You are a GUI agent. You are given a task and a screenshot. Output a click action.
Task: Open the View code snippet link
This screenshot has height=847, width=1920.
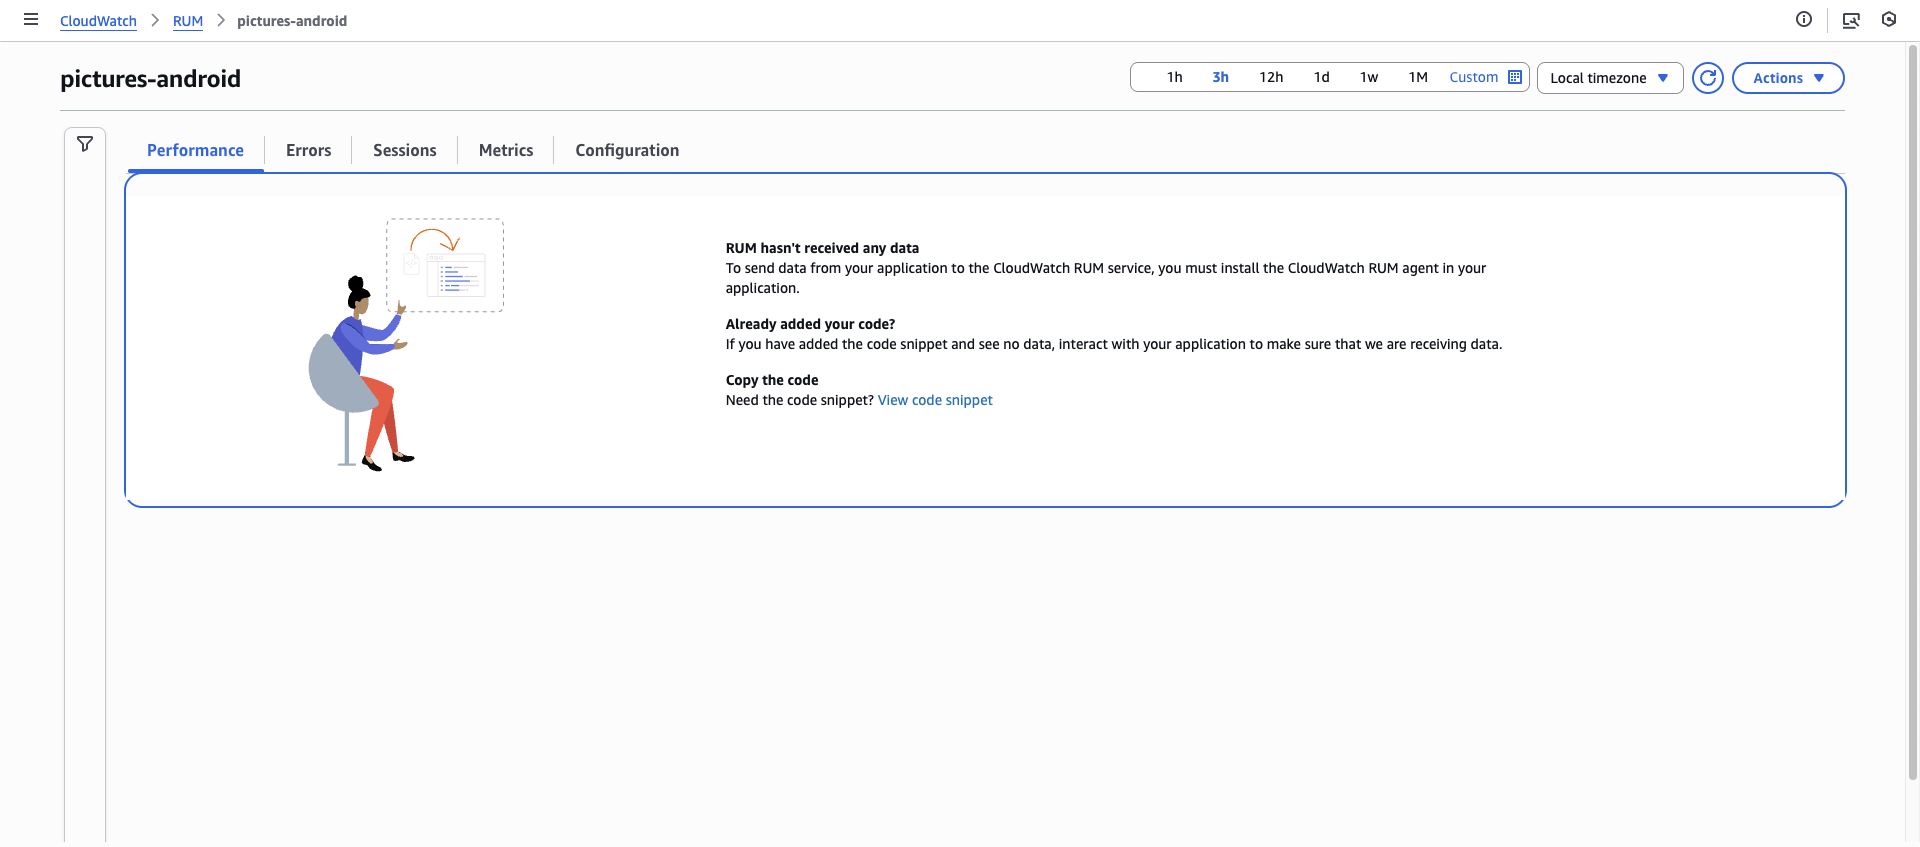click(x=935, y=400)
